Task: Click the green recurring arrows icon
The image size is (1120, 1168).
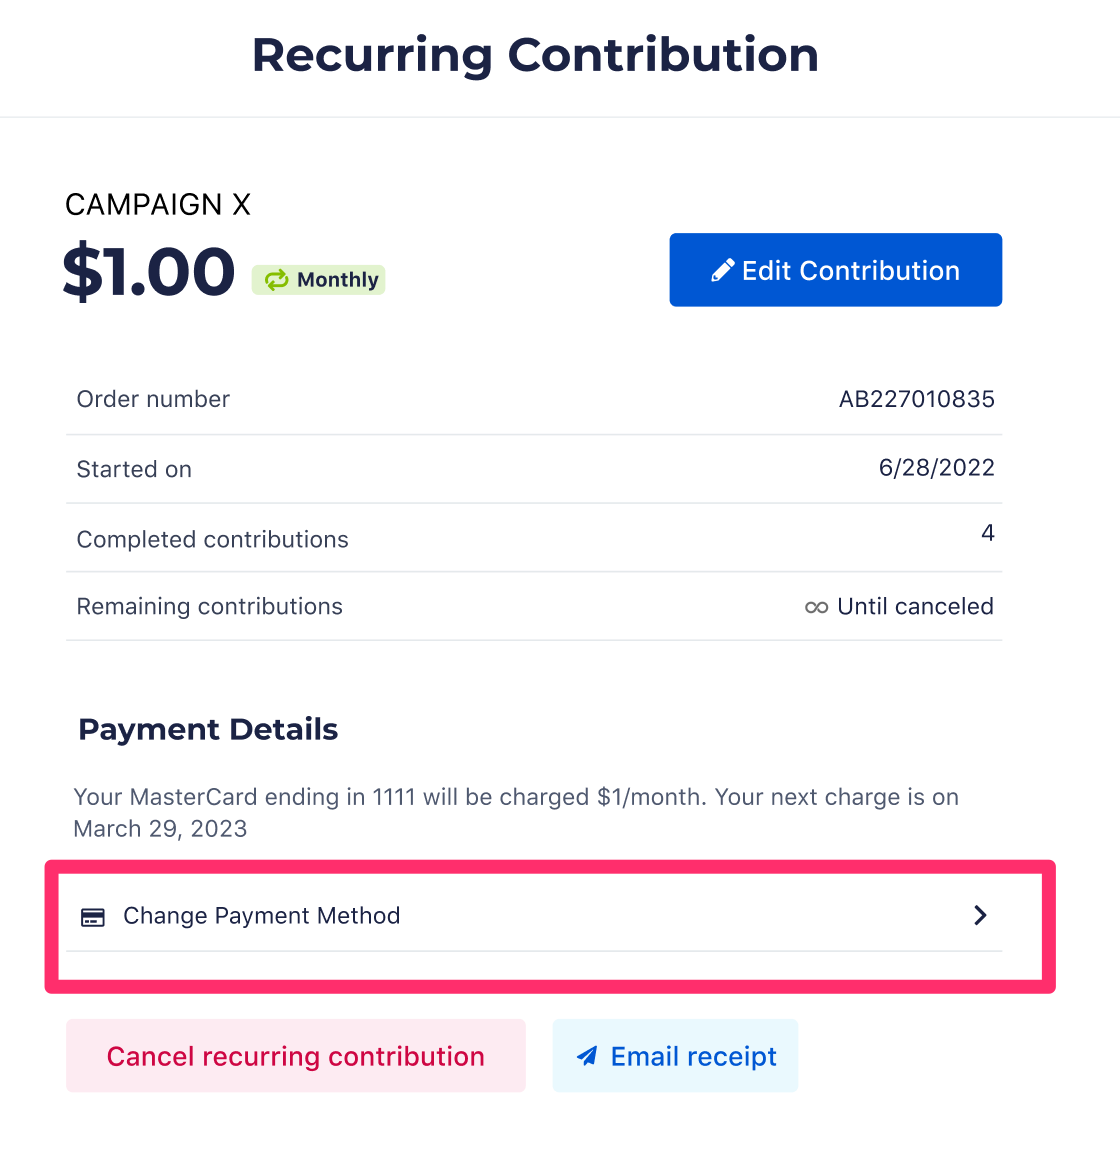Action: pyautogui.click(x=276, y=280)
